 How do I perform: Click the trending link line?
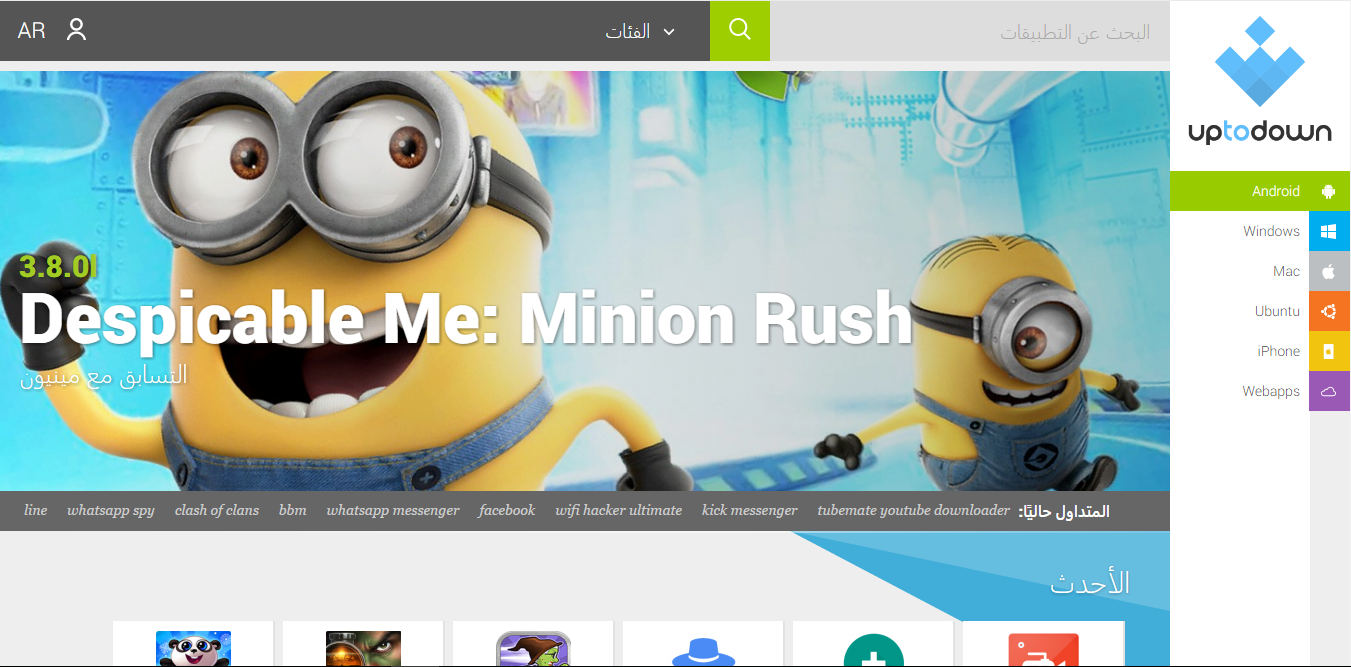[x=36, y=510]
